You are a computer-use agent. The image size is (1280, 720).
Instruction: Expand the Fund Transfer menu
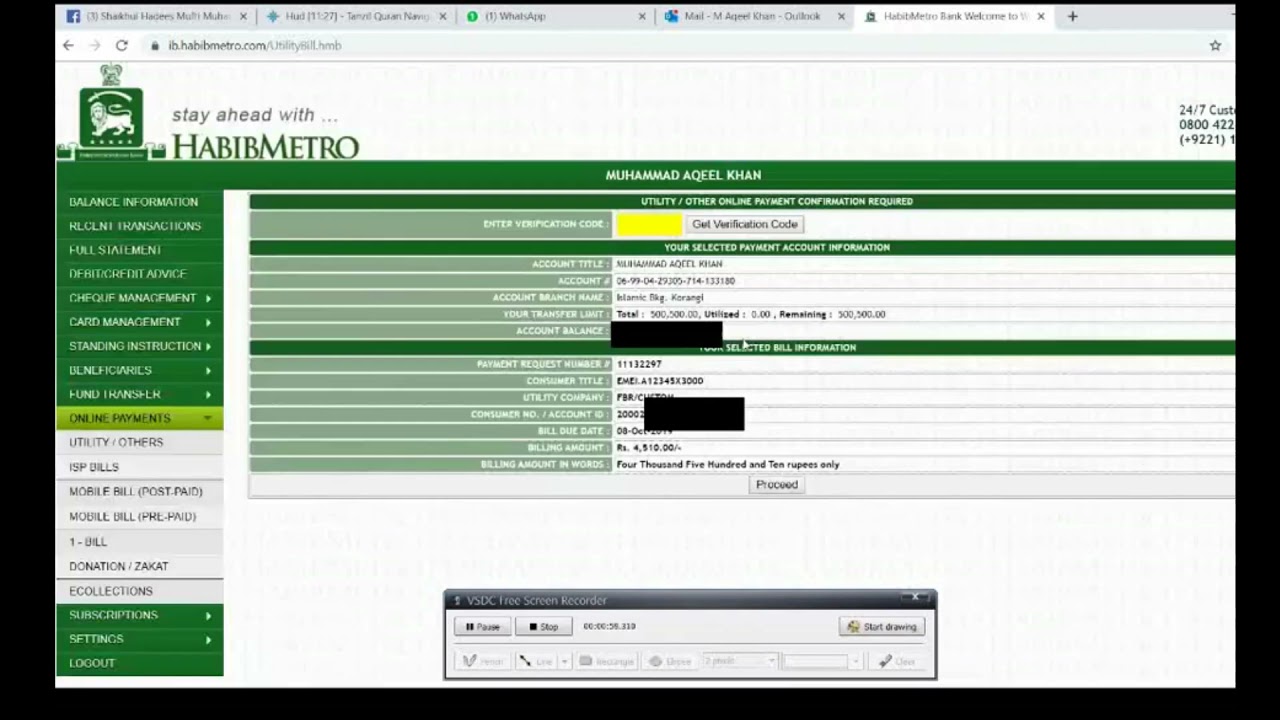click(139, 394)
